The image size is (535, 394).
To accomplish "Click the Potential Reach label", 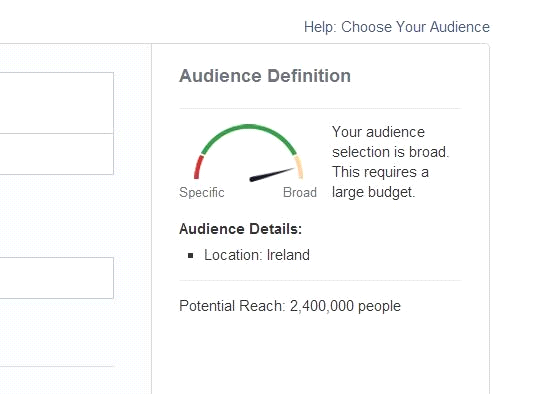I will [232, 306].
